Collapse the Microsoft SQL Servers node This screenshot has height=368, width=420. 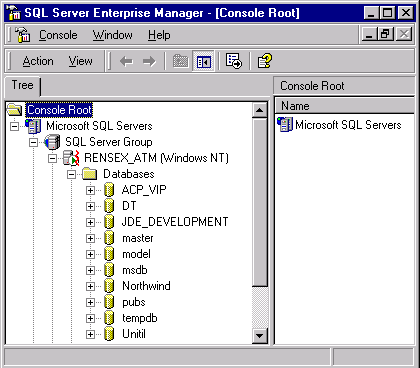pos(14,126)
